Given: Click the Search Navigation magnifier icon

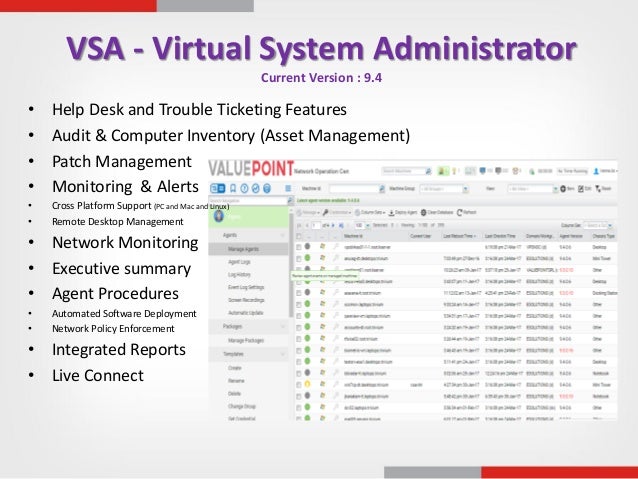Looking at the screenshot, I should (290, 200).
